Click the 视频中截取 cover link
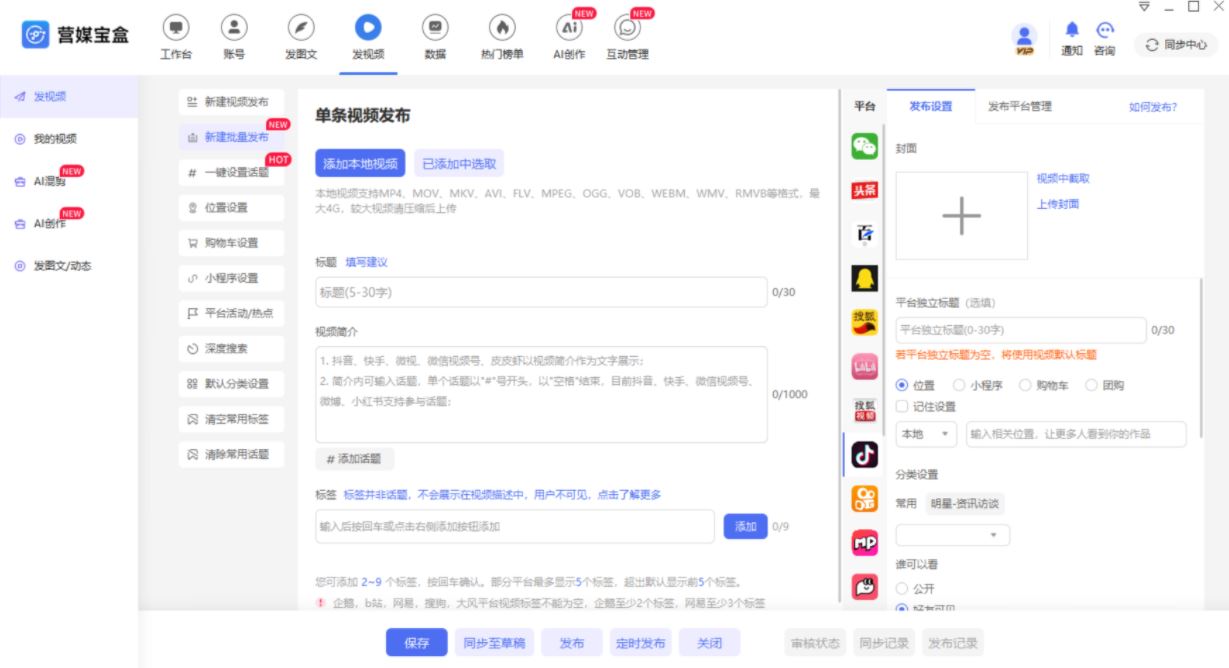The width and height of the screenshot is (1229, 668). [x=1063, y=179]
